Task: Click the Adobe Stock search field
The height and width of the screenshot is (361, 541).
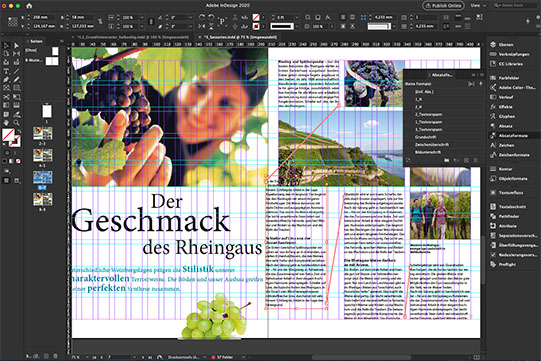Action: (515, 6)
